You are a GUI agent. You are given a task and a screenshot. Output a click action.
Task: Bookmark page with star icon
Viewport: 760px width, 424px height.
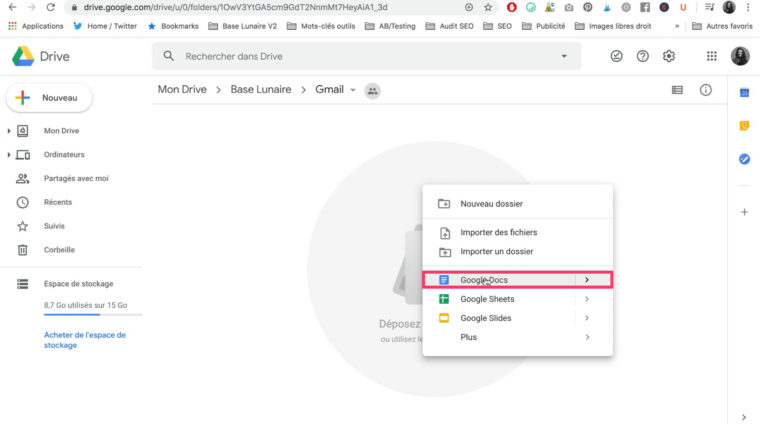coord(488,7)
